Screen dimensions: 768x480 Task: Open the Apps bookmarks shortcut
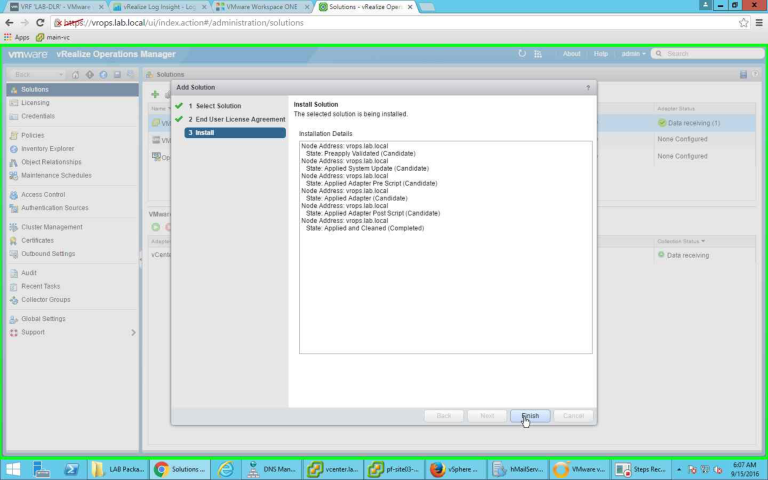[17, 37]
